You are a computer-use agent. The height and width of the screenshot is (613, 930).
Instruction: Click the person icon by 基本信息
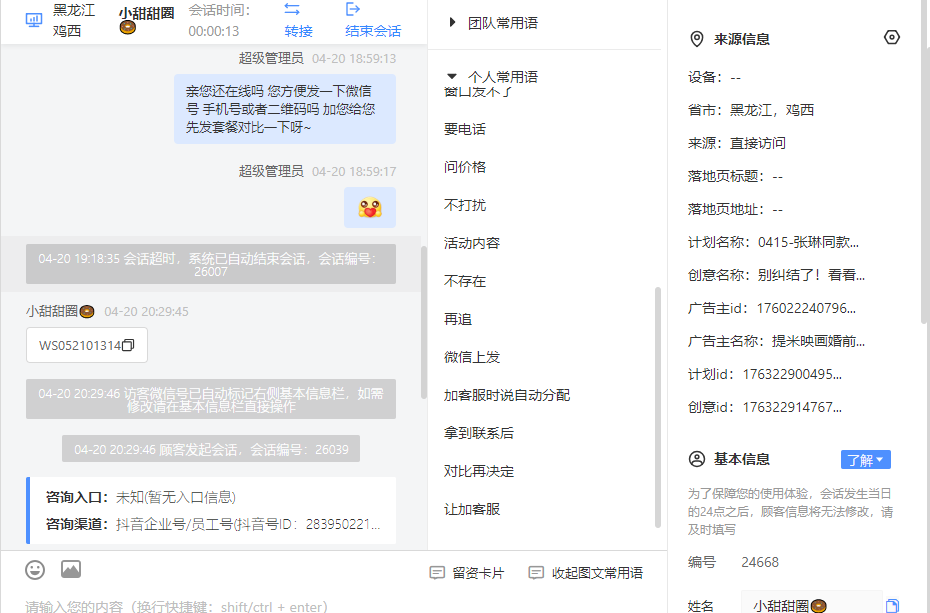pos(697,459)
